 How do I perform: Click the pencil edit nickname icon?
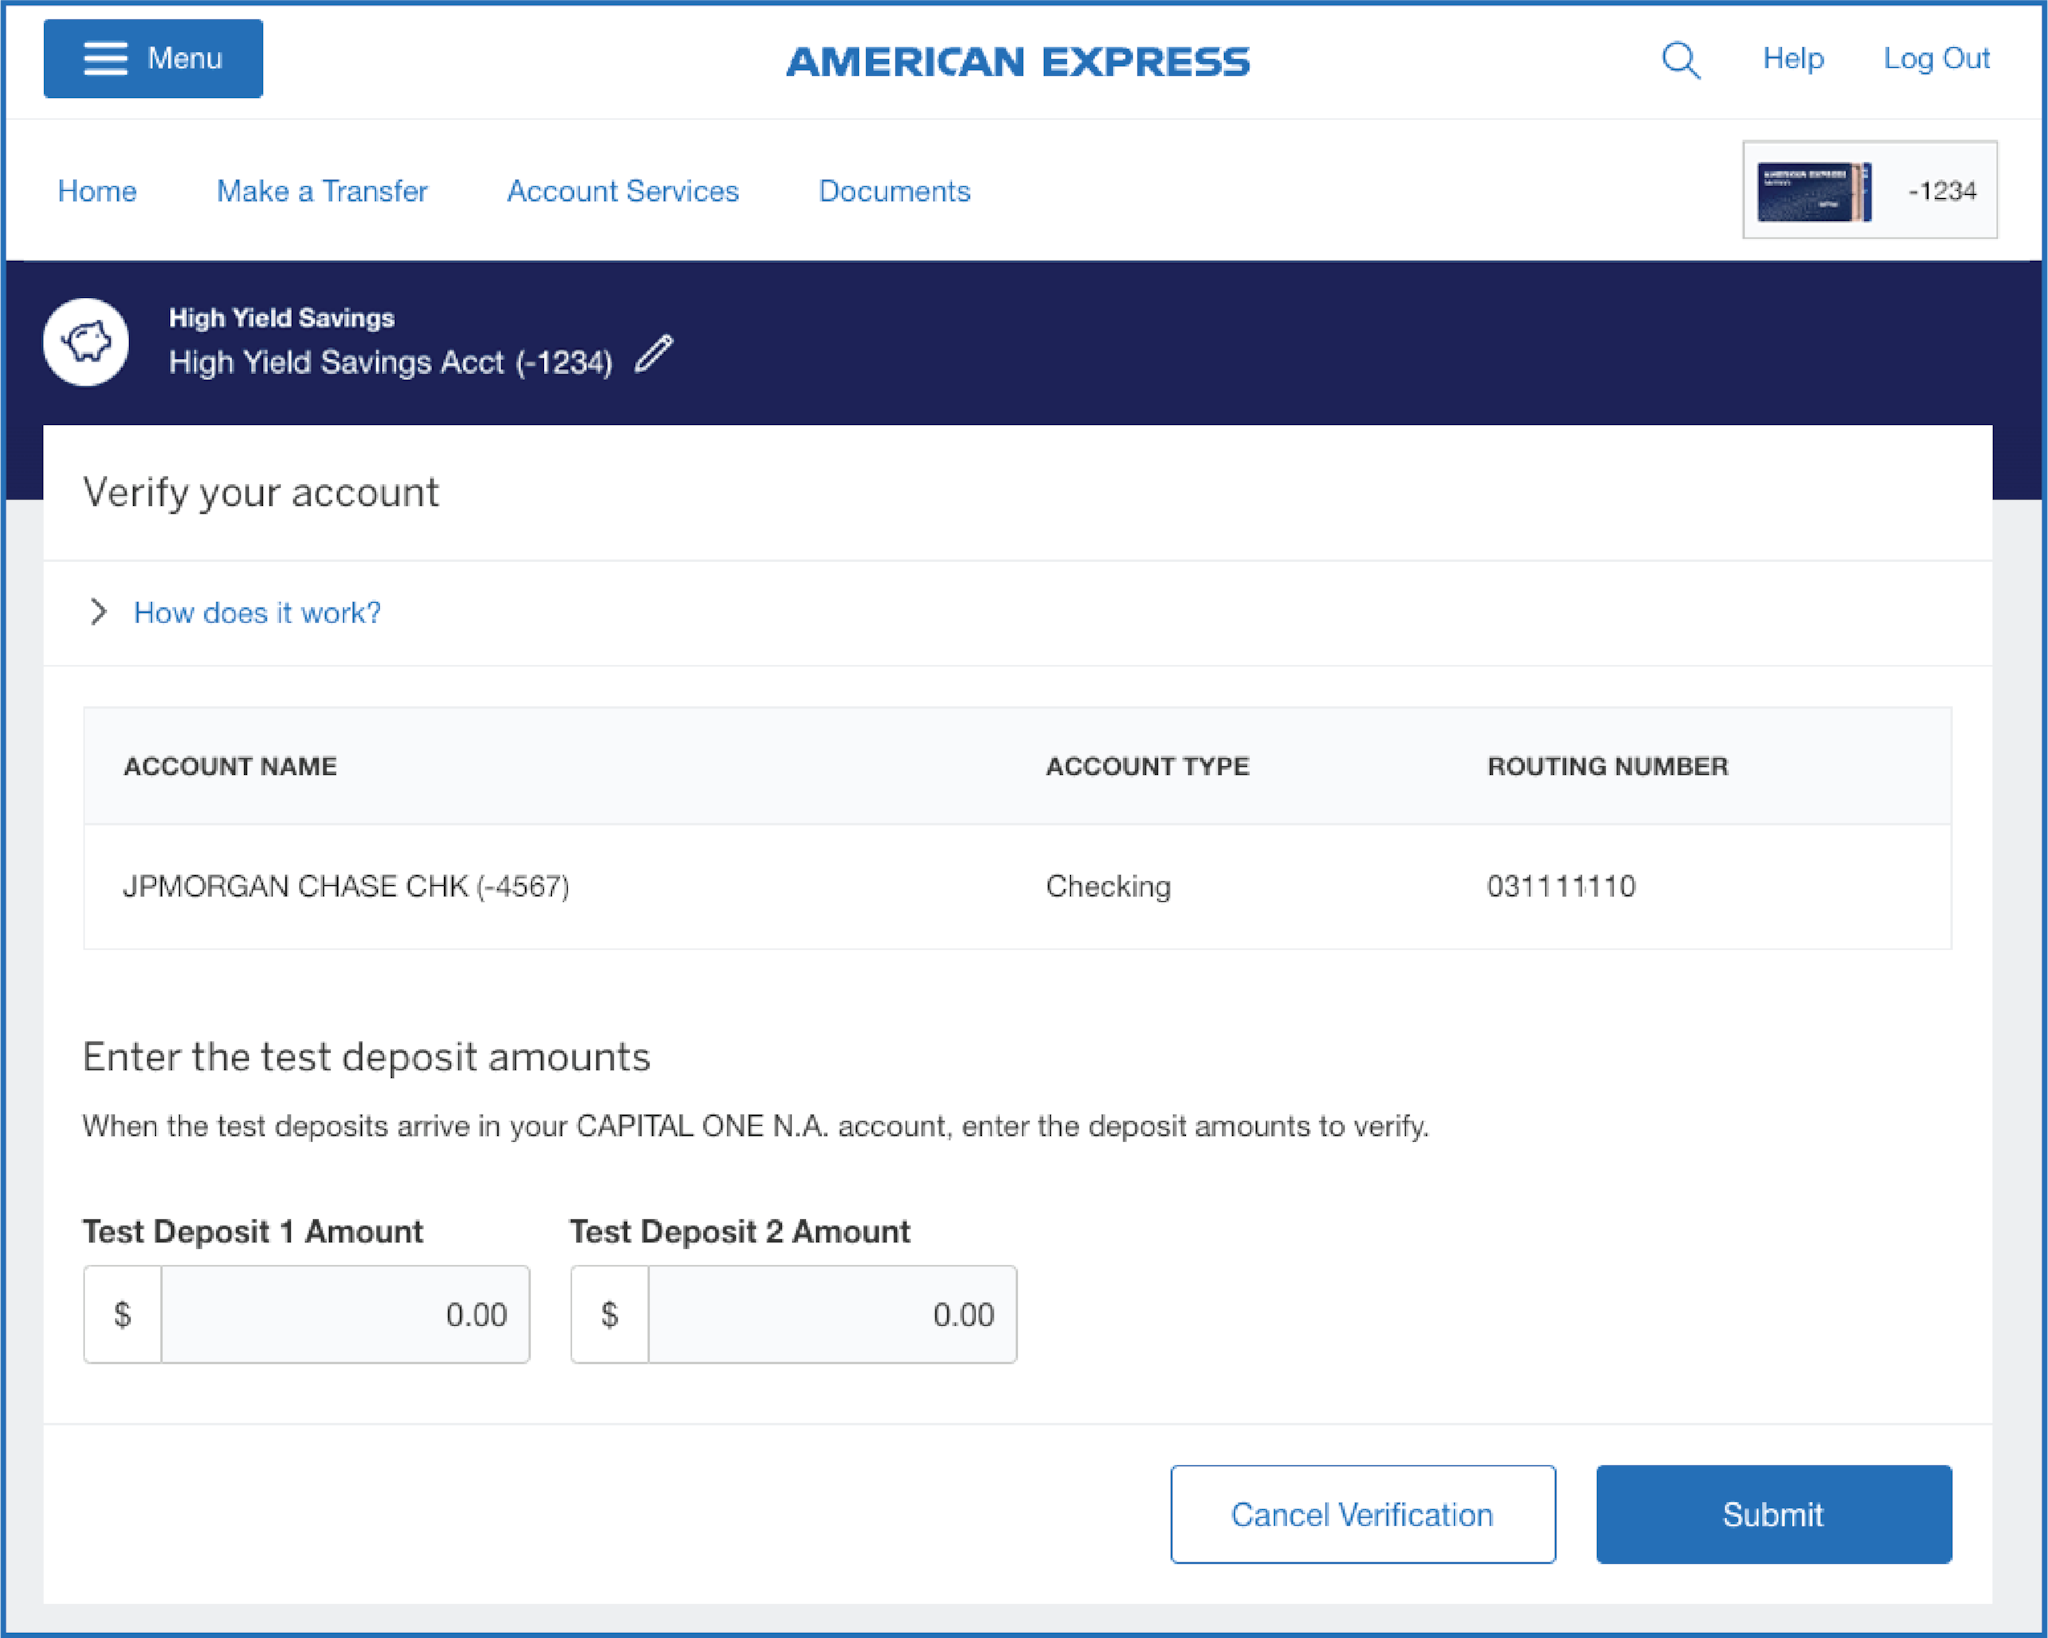[x=654, y=355]
